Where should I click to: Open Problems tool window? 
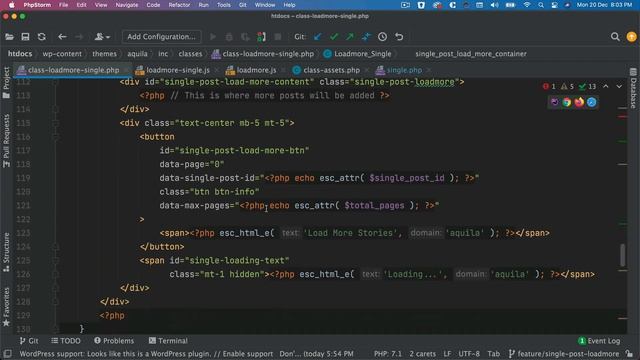[114, 341]
